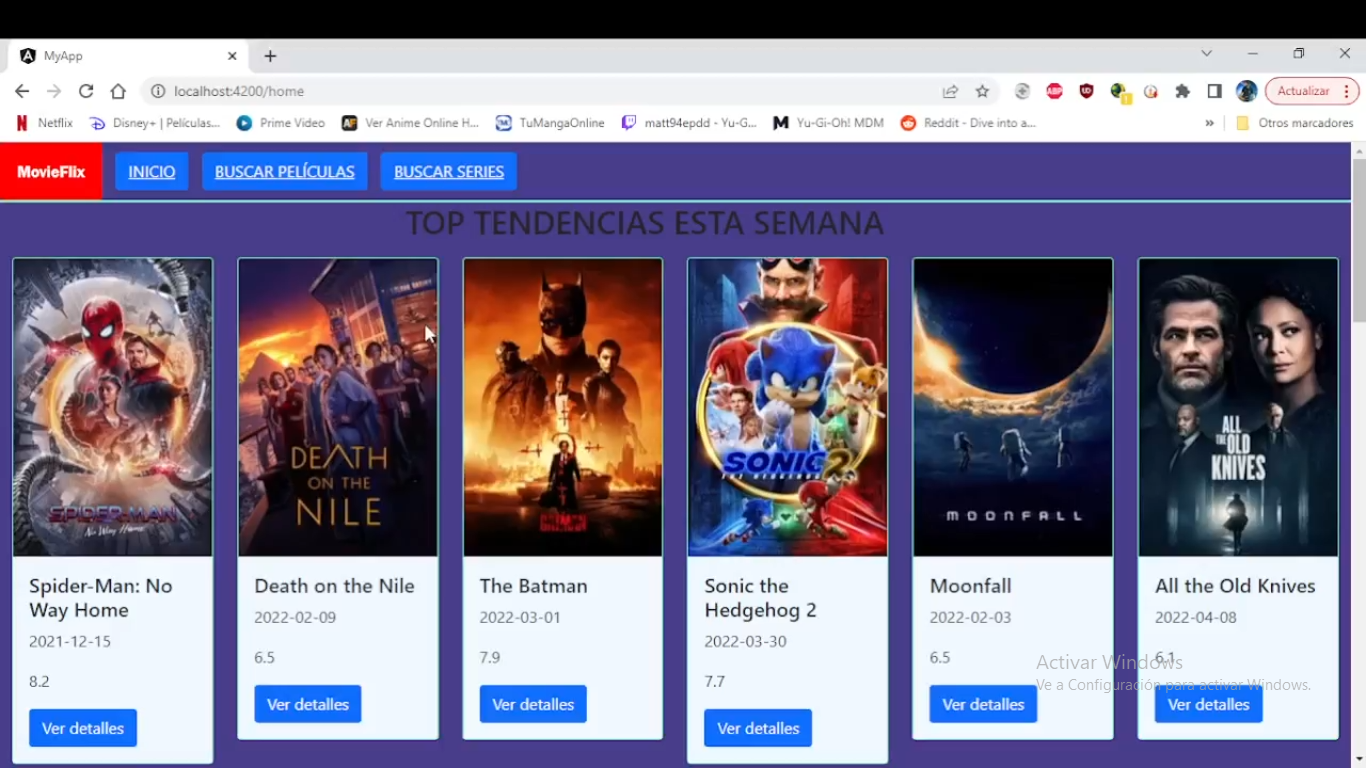Click the title 'The Batman'
The width and height of the screenshot is (1368, 768).
coord(533,586)
